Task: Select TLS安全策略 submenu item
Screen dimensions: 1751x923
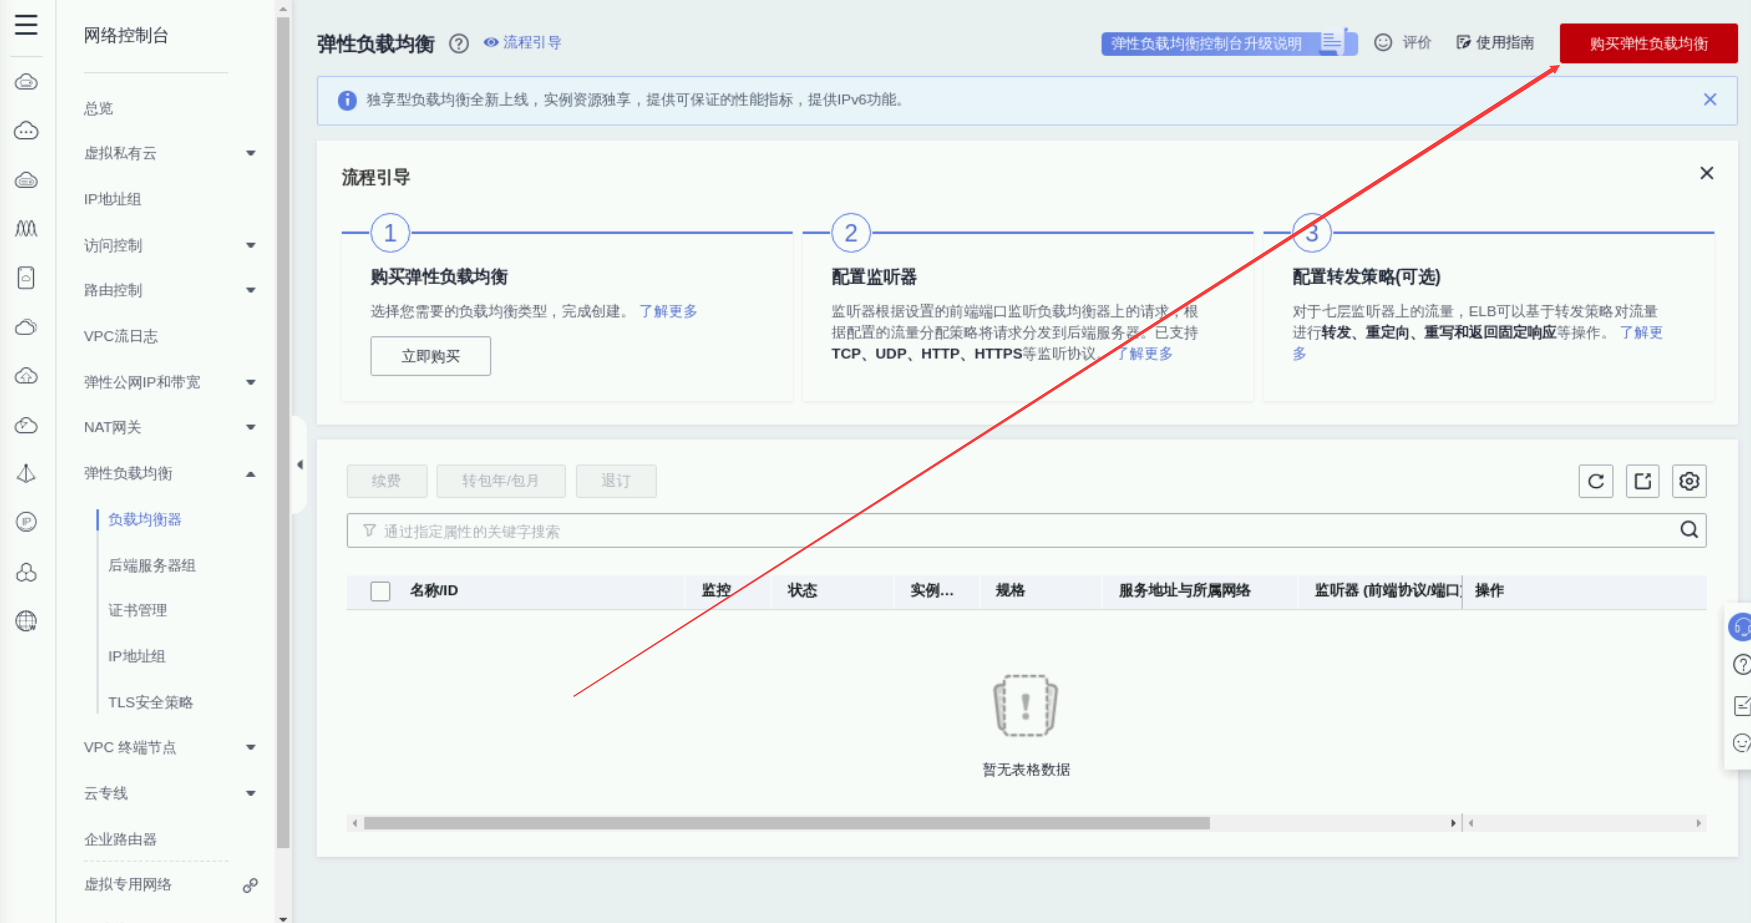Action: pos(151,702)
